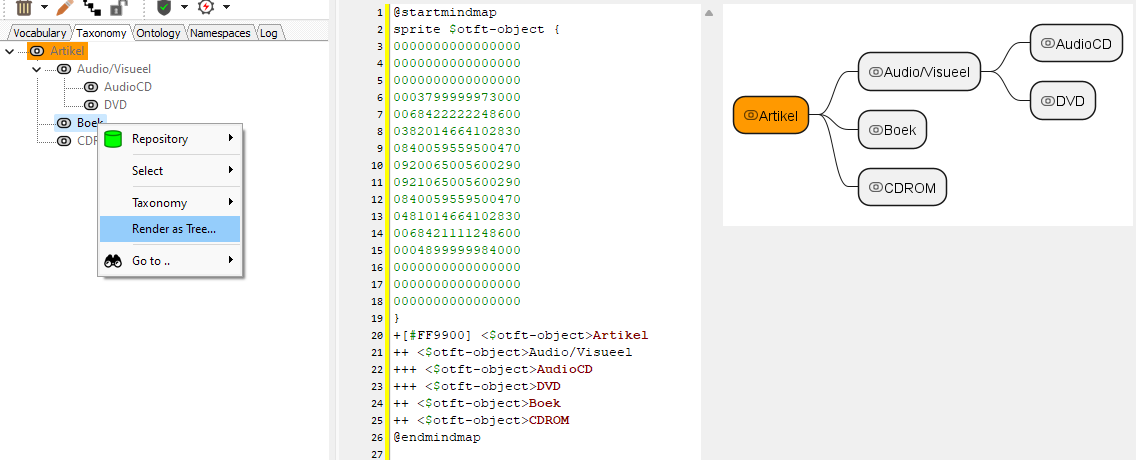Open the dropdown arrow beside the shield icon
This screenshot has height=460, width=1136.
click(184, 7)
